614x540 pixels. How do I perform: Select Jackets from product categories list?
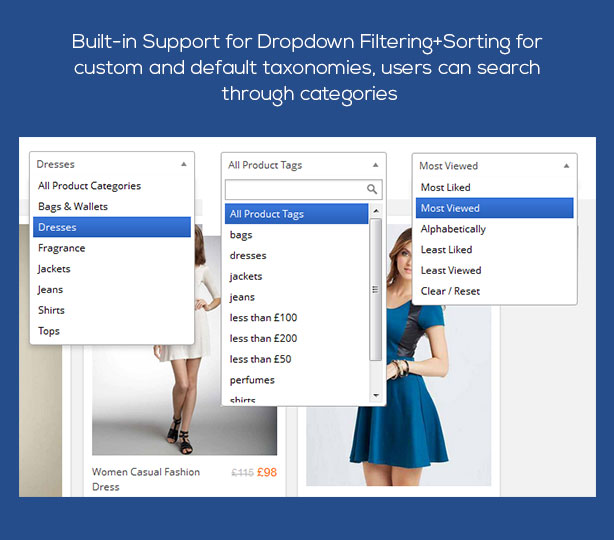54,269
